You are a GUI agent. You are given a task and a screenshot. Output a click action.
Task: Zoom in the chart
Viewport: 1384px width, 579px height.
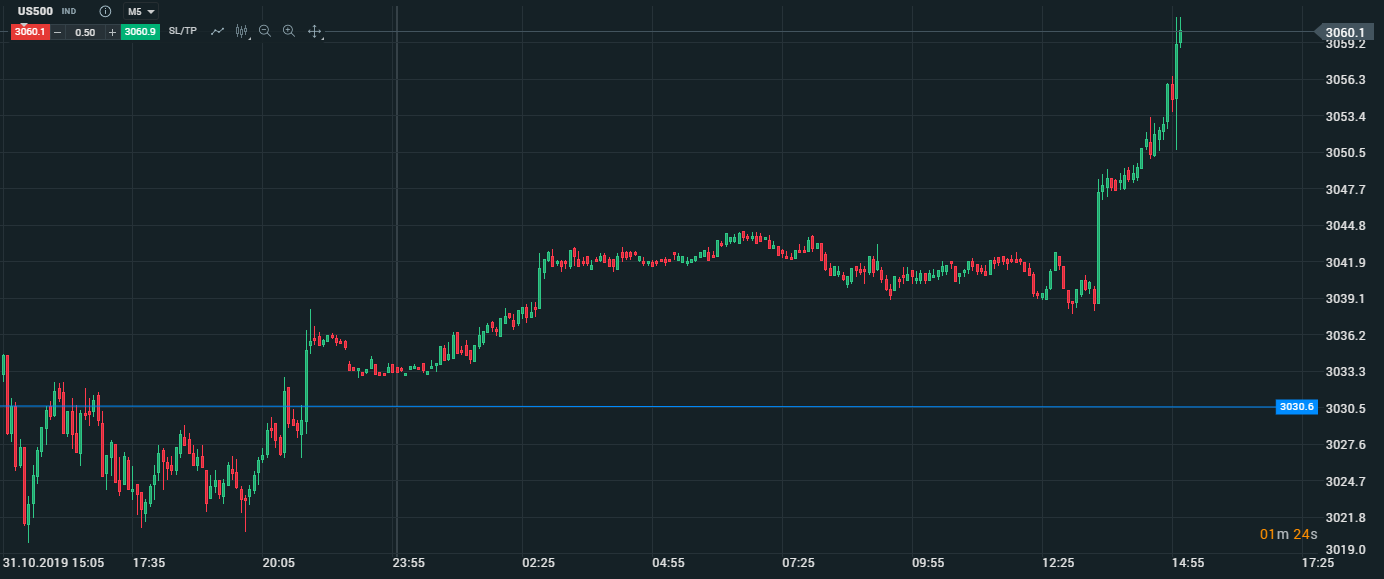[x=289, y=31]
